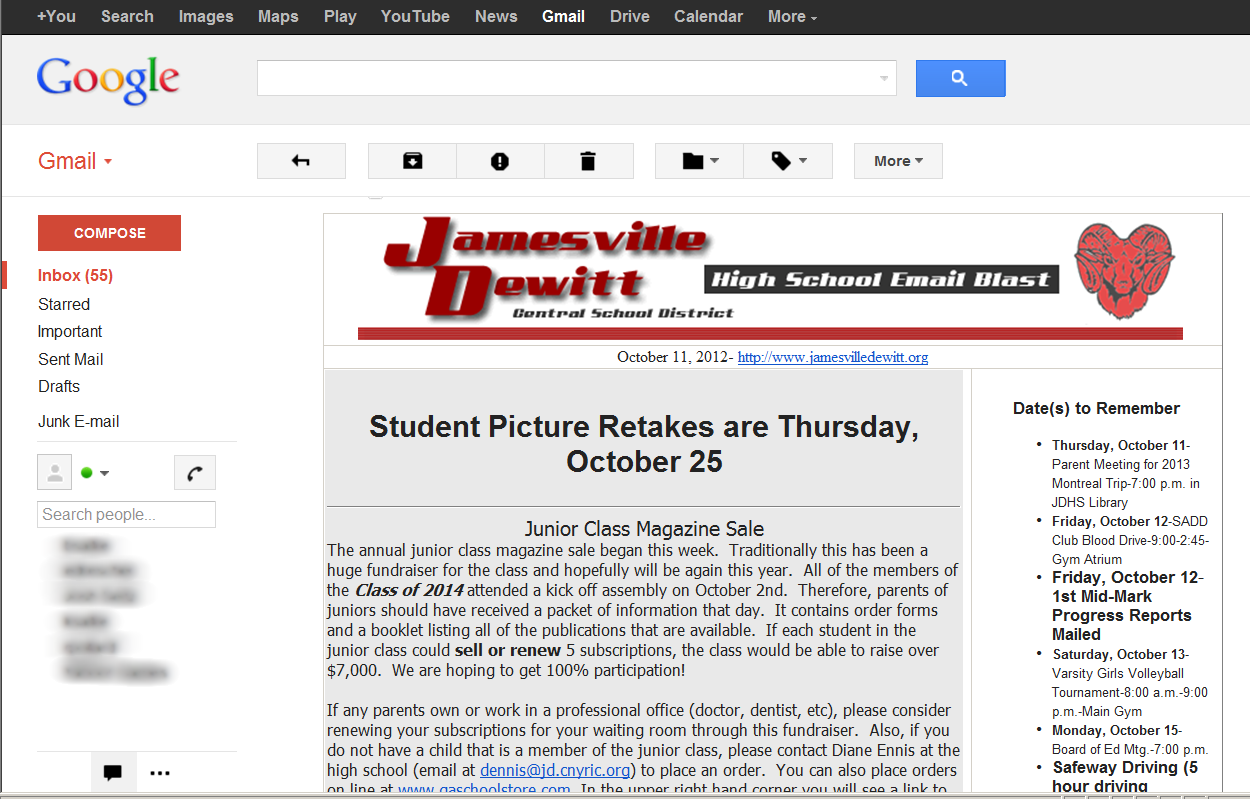1250x799 pixels.
Task: Open the Drafts folder
Action: click(x=59, y=386)
